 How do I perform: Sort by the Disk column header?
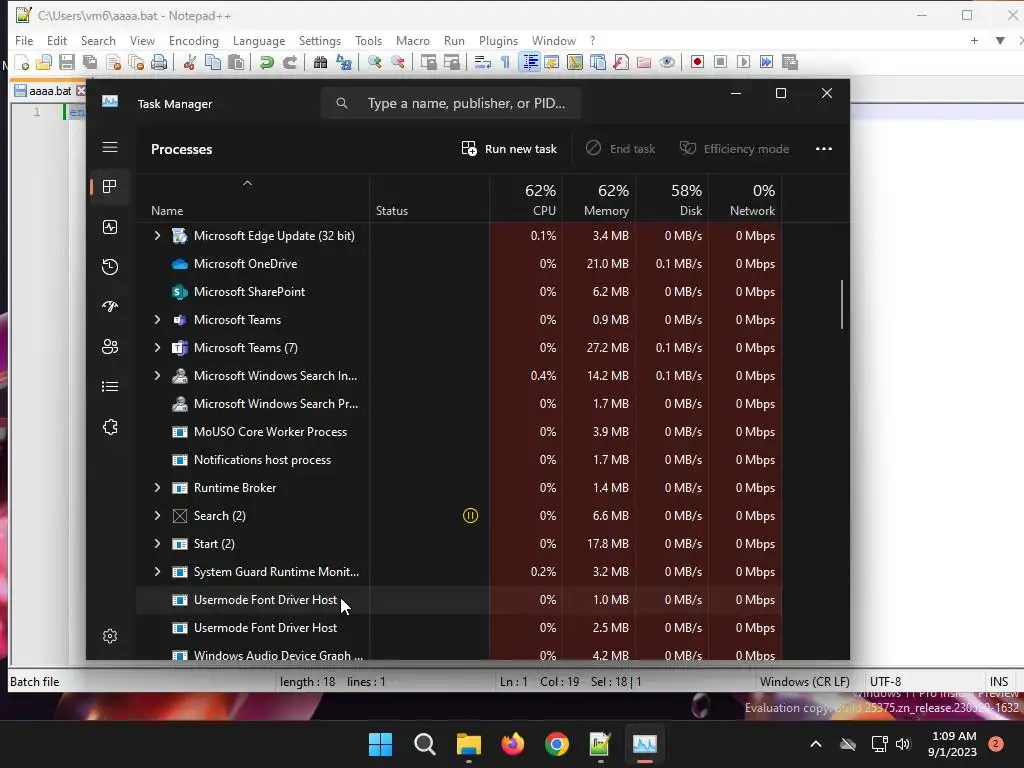coord(673,199)
